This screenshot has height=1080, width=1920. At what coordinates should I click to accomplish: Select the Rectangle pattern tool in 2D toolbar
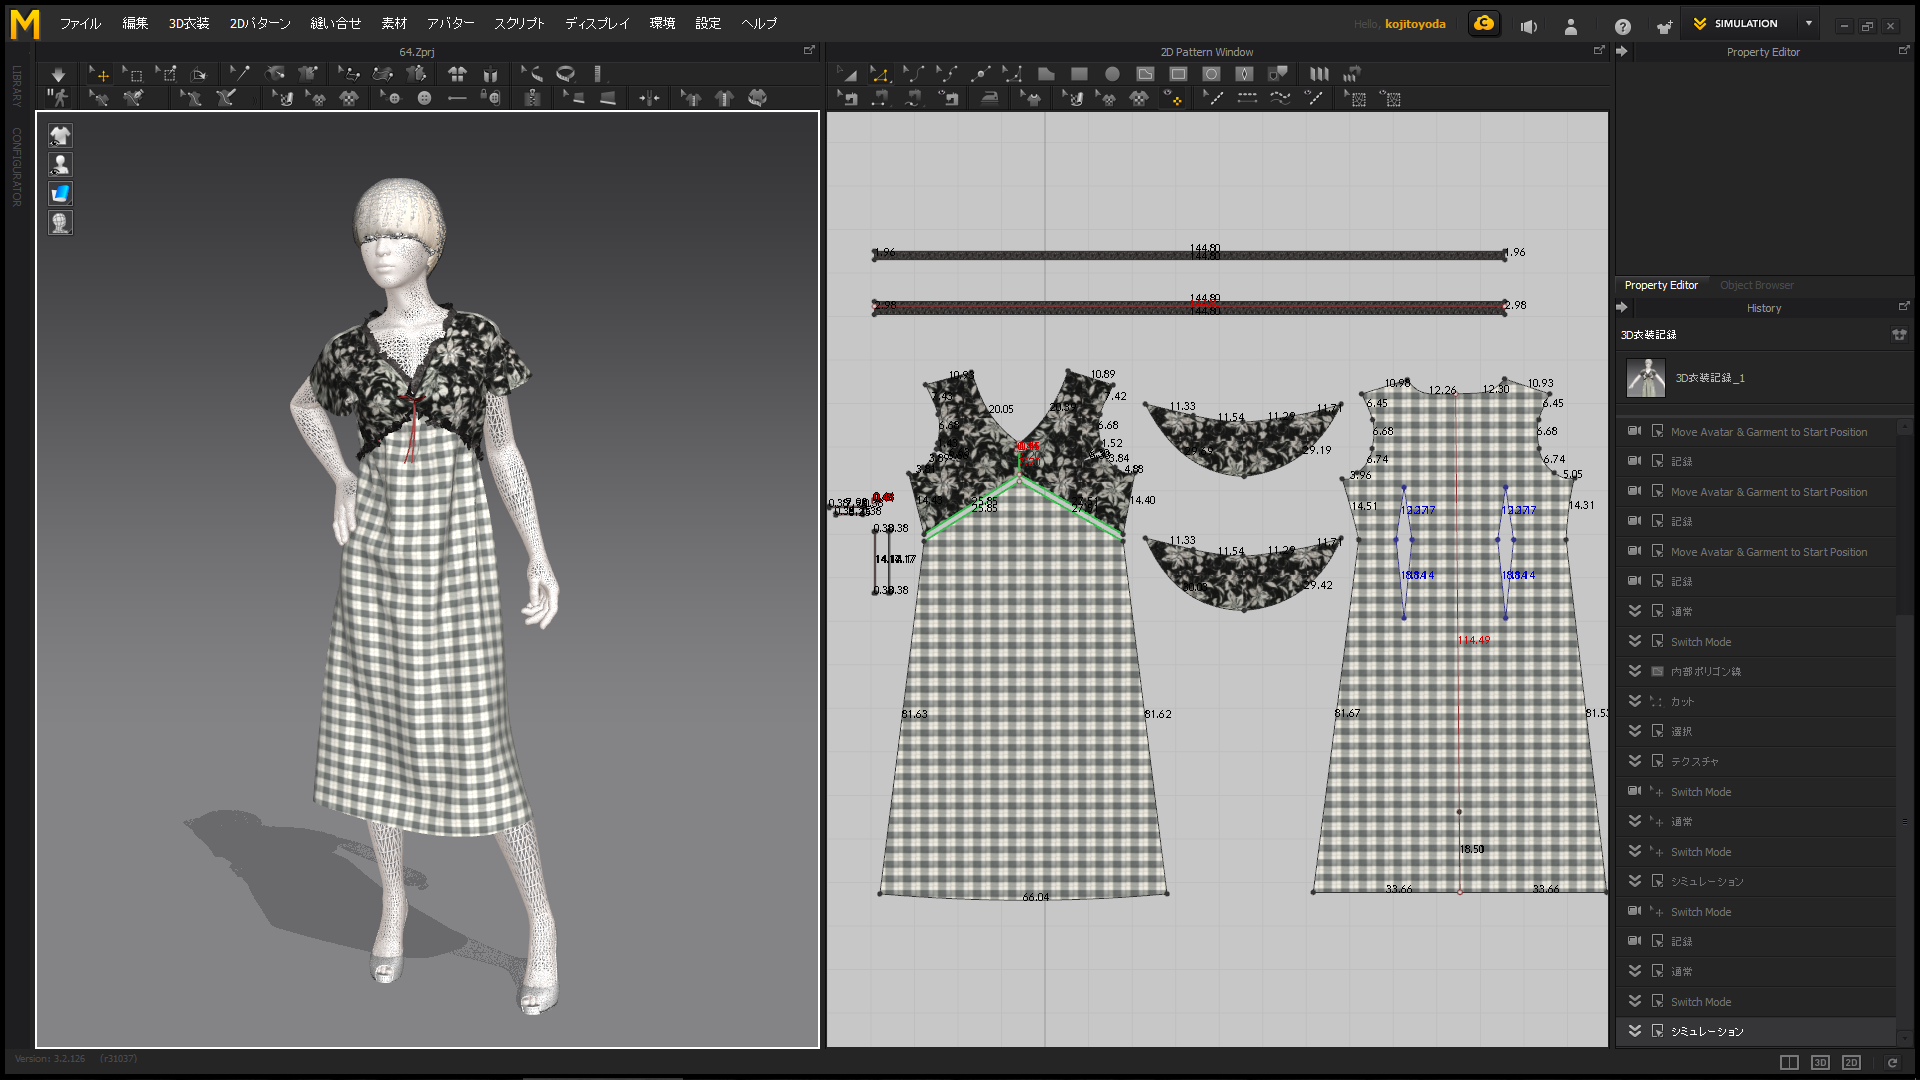click(1079, 74)
